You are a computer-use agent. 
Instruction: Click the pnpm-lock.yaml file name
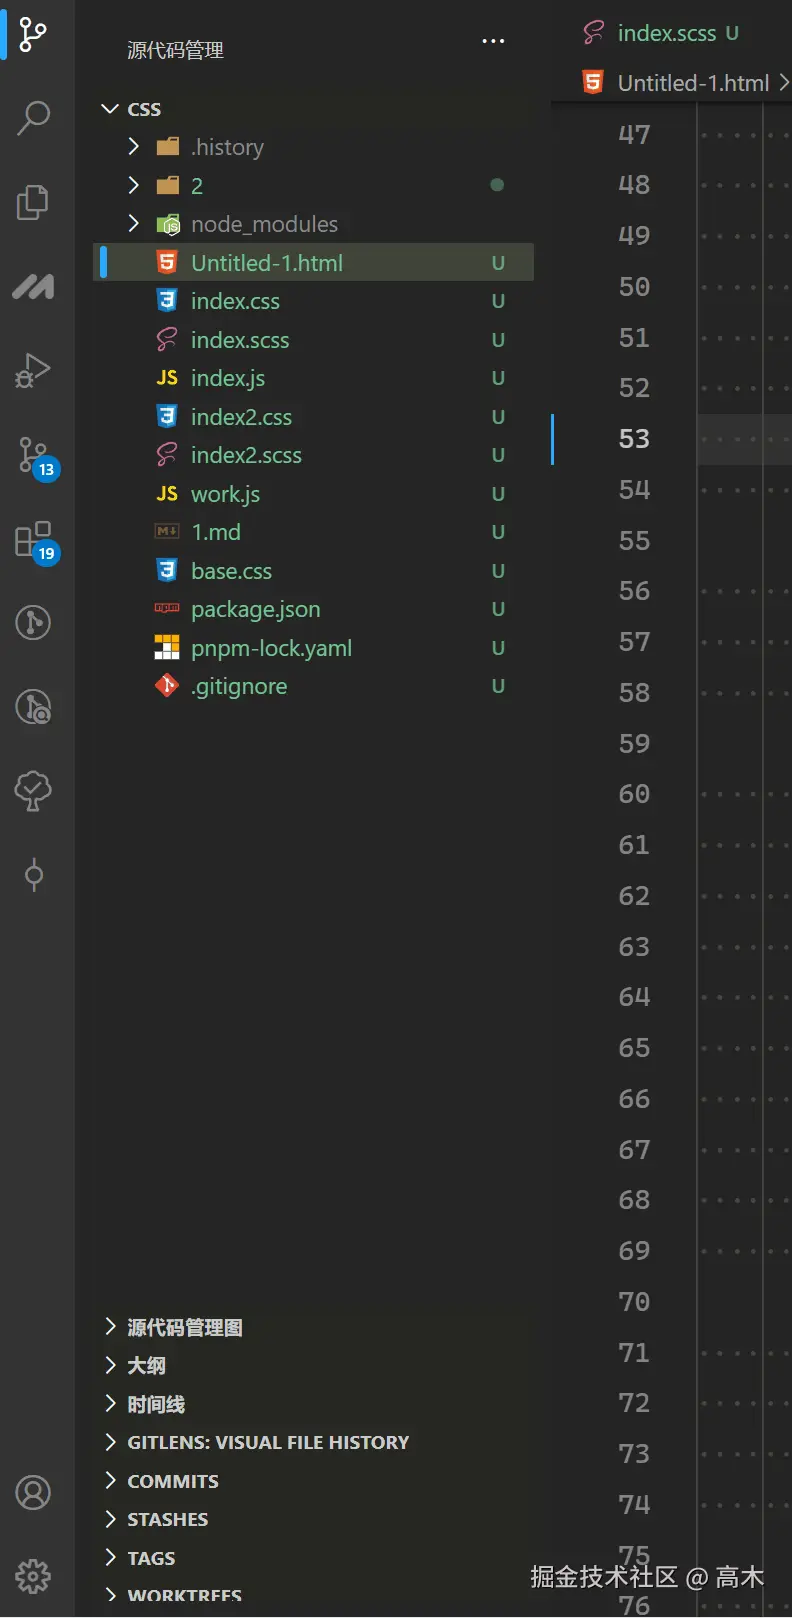[x=271, y=648]
